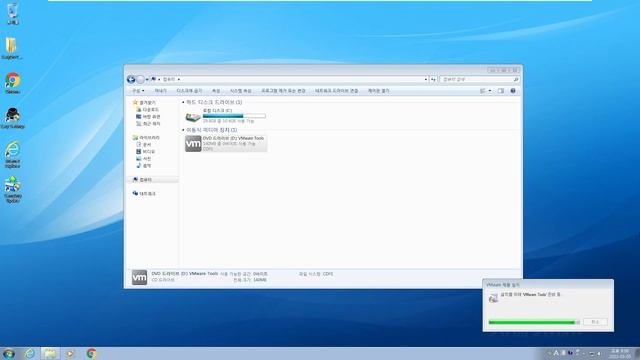This screenshot has height=360, width=640.
Task: Click Uninstall or change a program
Action: pyautogui.click(x=283, y=91)
